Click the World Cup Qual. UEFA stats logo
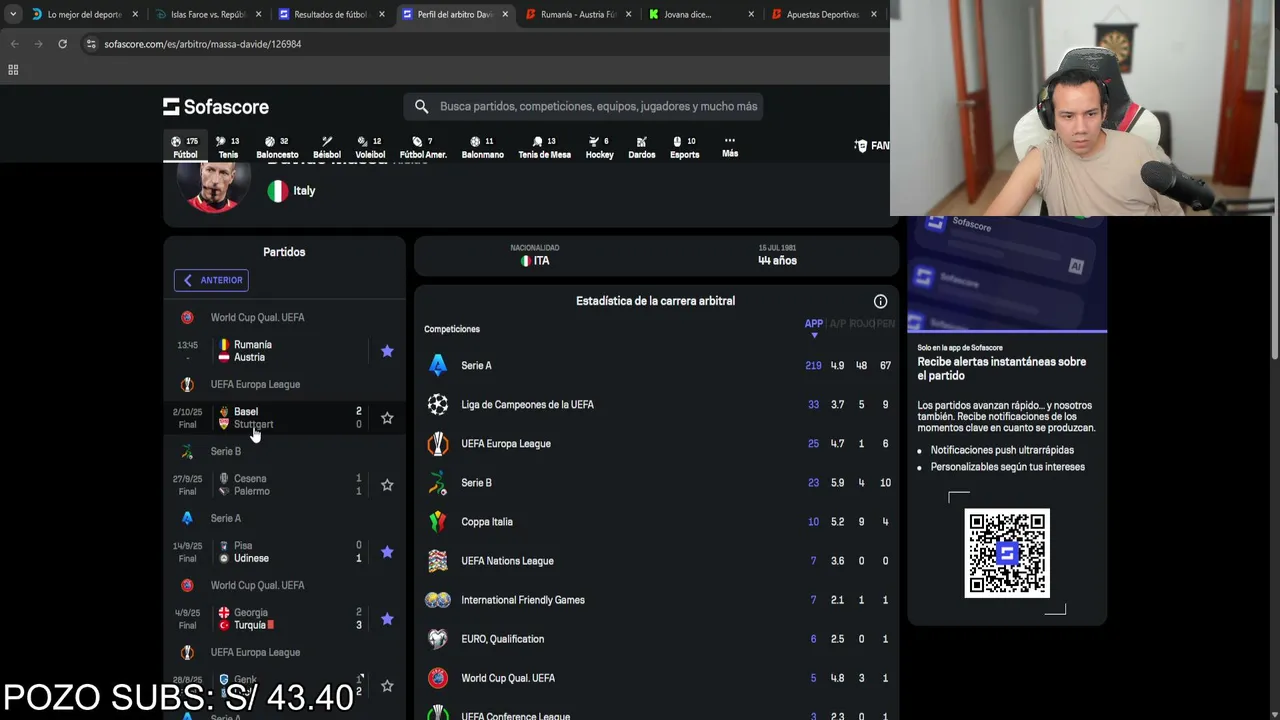 point(438,678)
